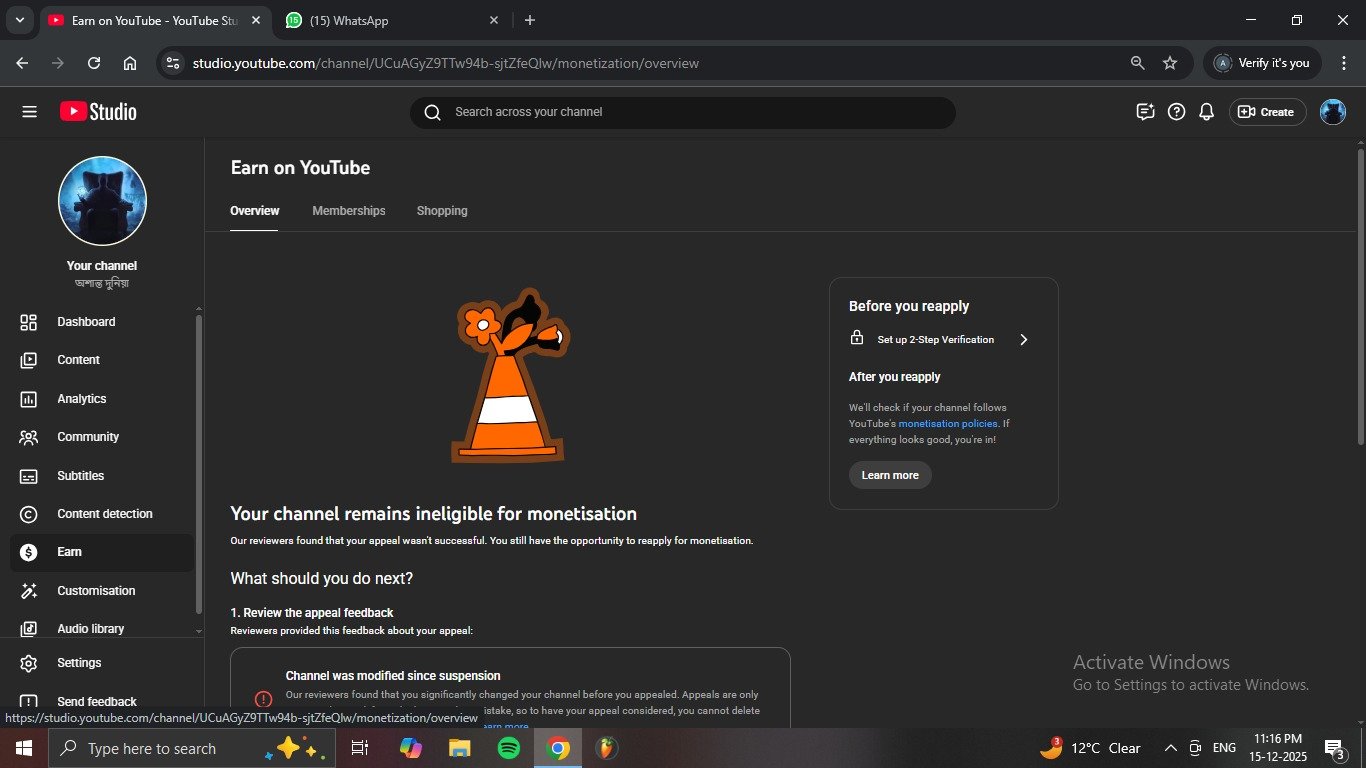Open the help question mark icon

coord(1176,112)
